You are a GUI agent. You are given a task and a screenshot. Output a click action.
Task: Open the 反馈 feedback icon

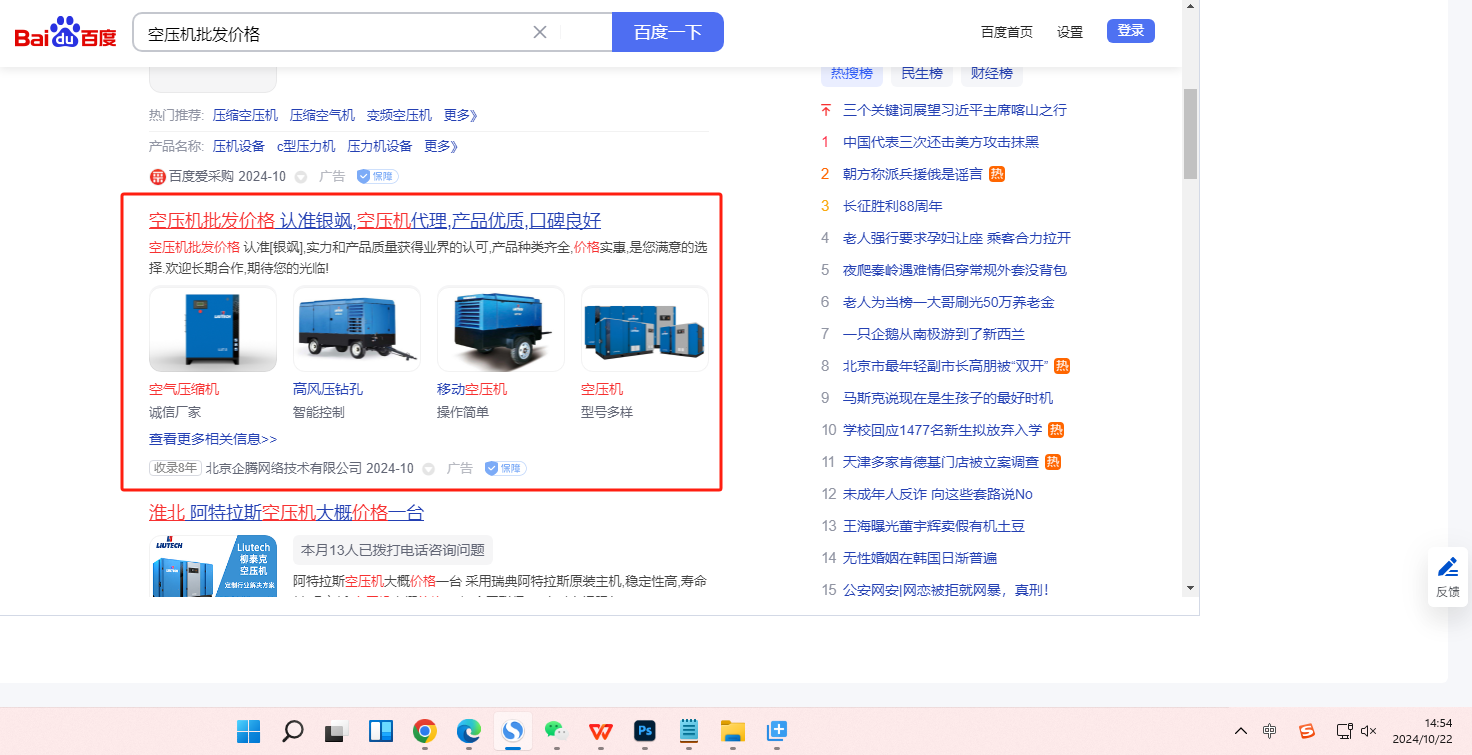(x=1448, y=577)
